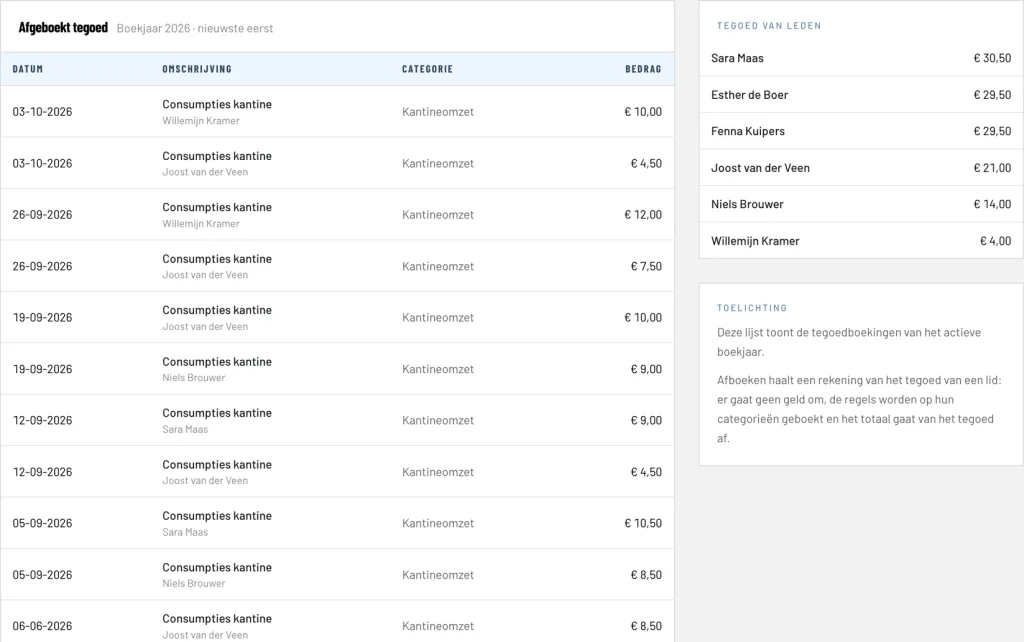Image resolution: width=1024 pixels, height=642 pixels.
Task: Click the Omschrijving column header
Action: 197,69
